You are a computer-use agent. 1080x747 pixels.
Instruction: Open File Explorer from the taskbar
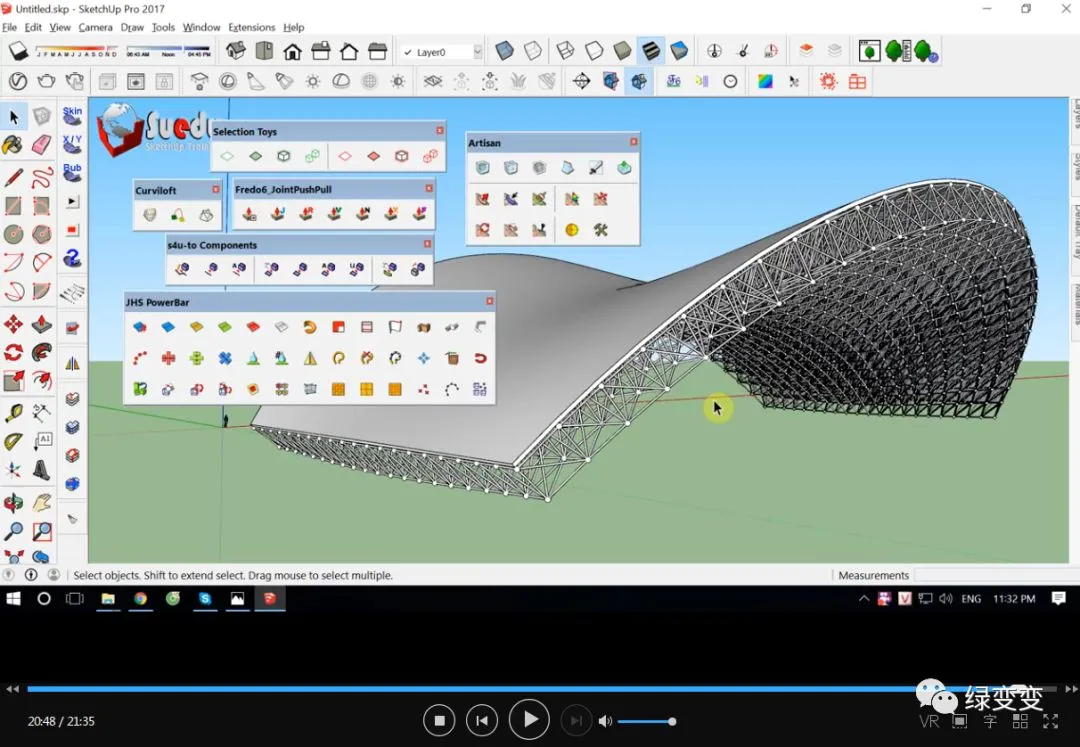108,599
